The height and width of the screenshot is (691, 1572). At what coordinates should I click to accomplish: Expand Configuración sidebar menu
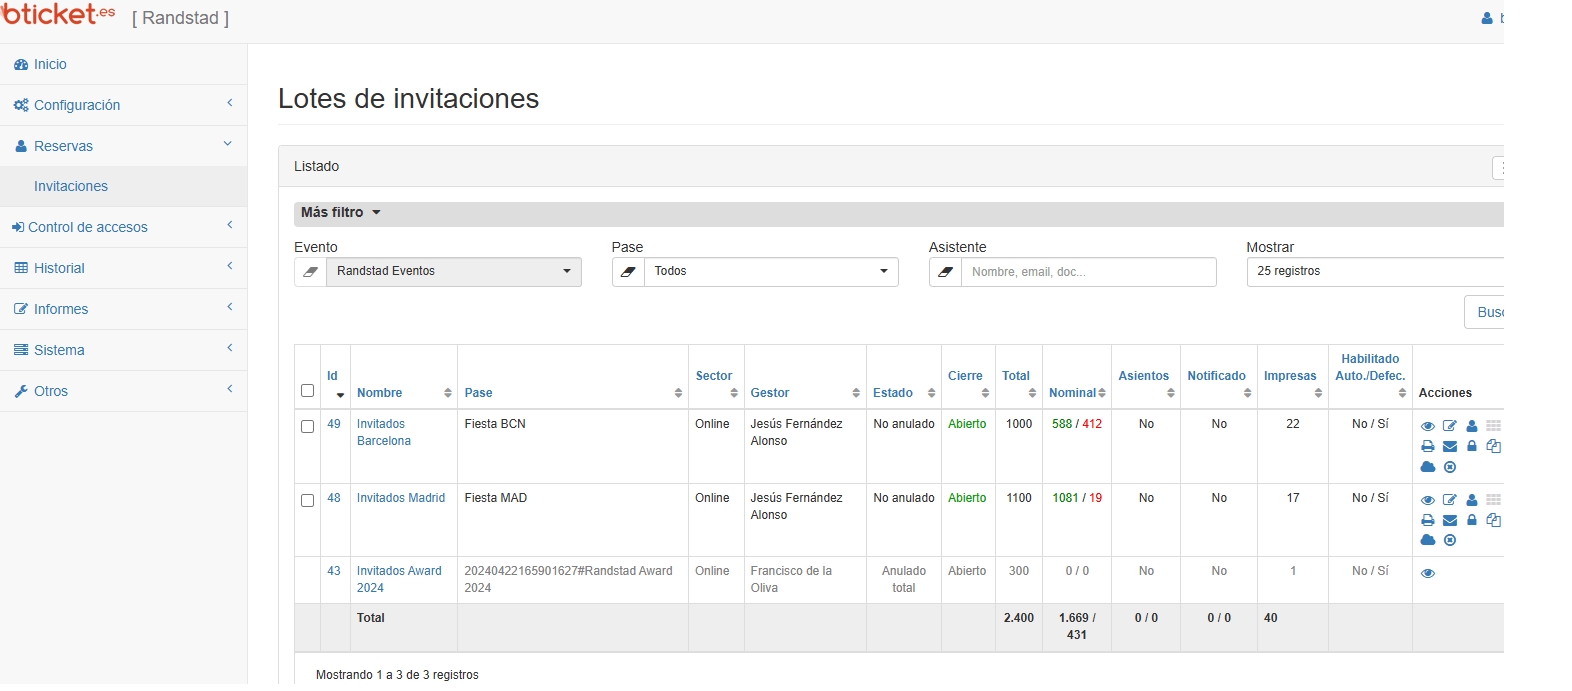point(123,105)
